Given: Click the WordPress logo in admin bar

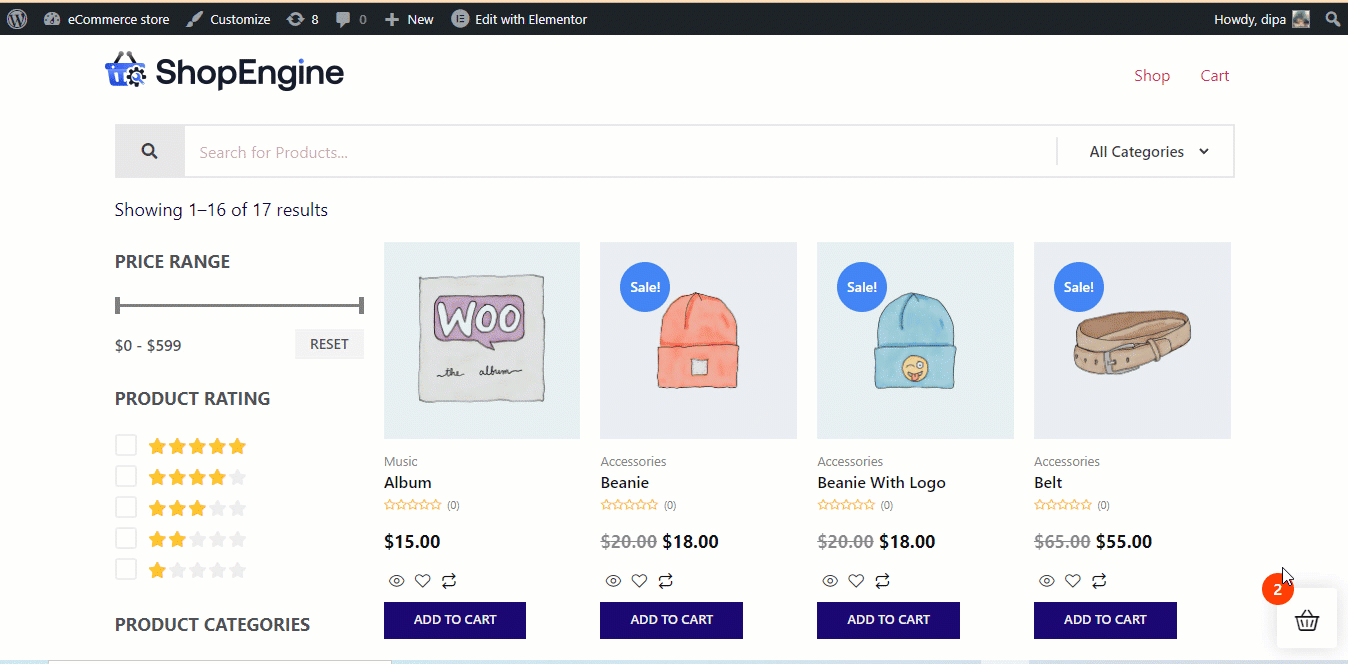Looking at the screenshot, I should click(17, 19).
